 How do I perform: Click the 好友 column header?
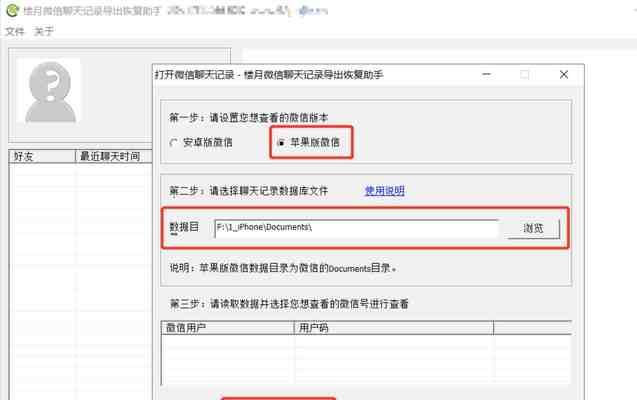click(42, 156)
